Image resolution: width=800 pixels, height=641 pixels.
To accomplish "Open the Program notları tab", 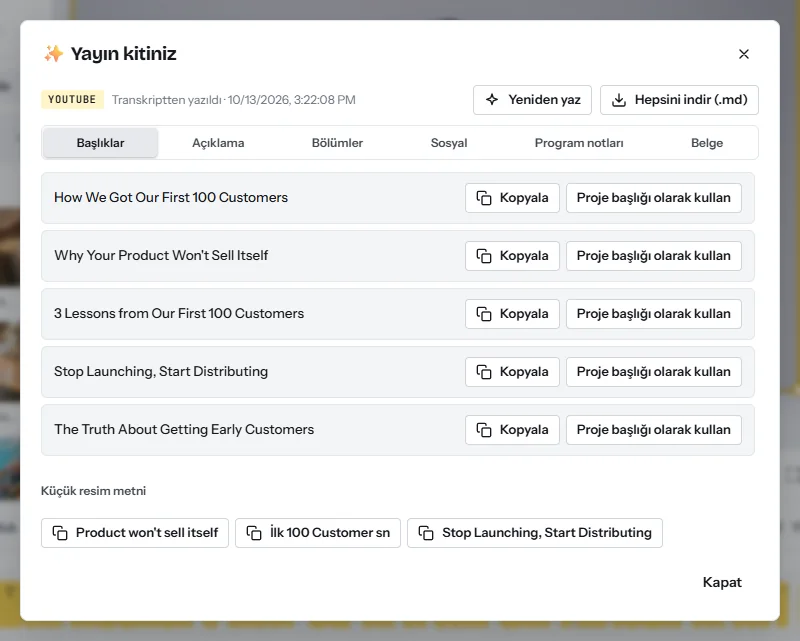I will pos(579,143).
